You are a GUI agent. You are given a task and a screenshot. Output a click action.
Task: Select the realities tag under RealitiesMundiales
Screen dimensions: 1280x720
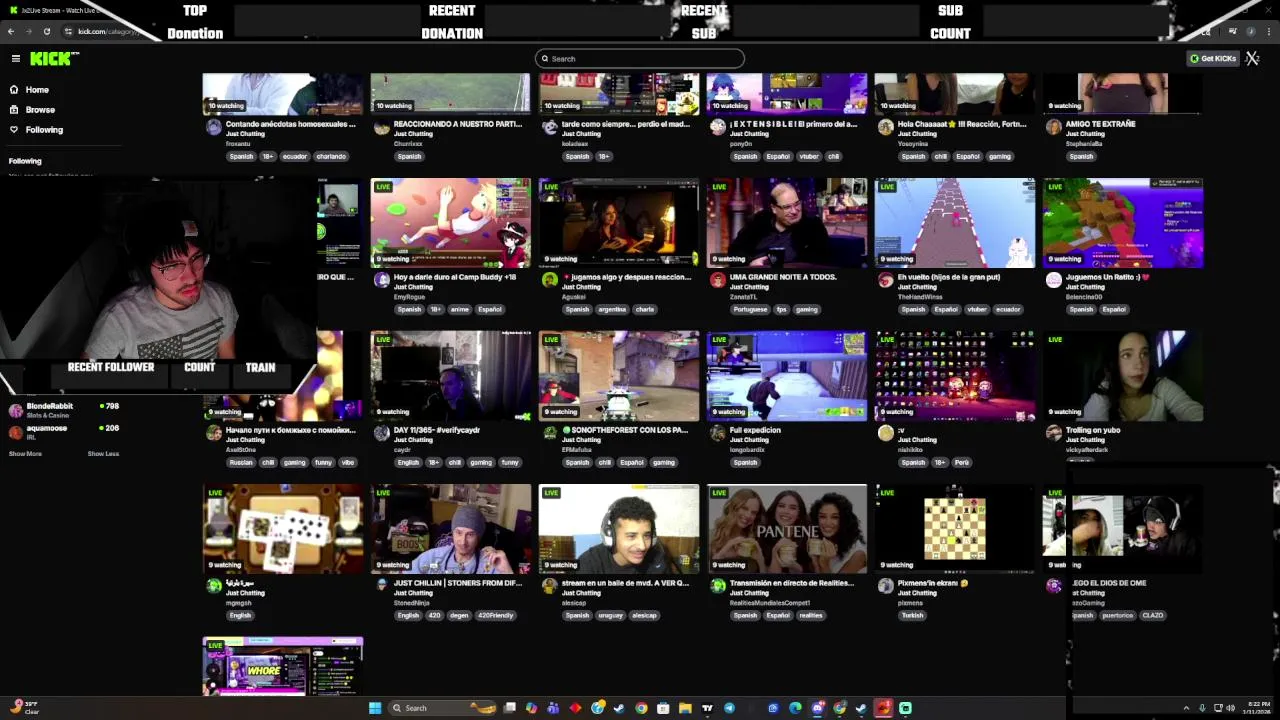coord(811,616)
